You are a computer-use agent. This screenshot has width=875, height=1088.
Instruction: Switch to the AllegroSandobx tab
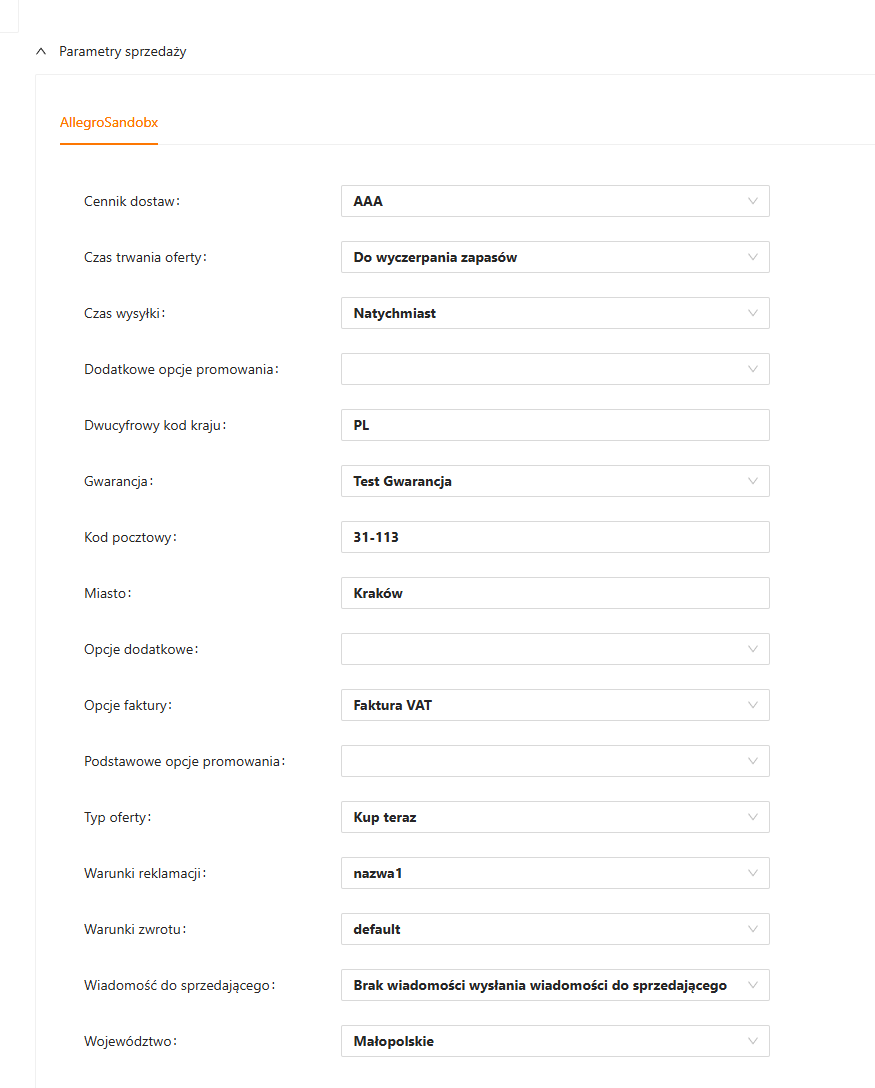109,123
